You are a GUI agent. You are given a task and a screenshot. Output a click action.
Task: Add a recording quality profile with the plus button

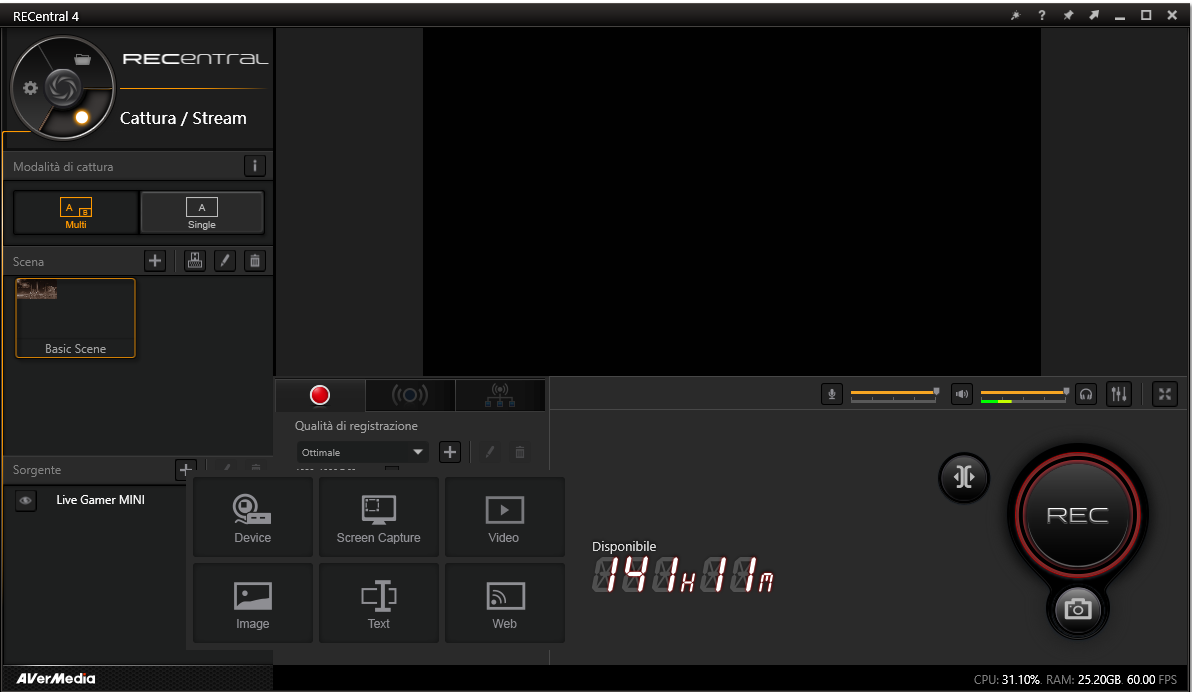[x=450, y=452]
